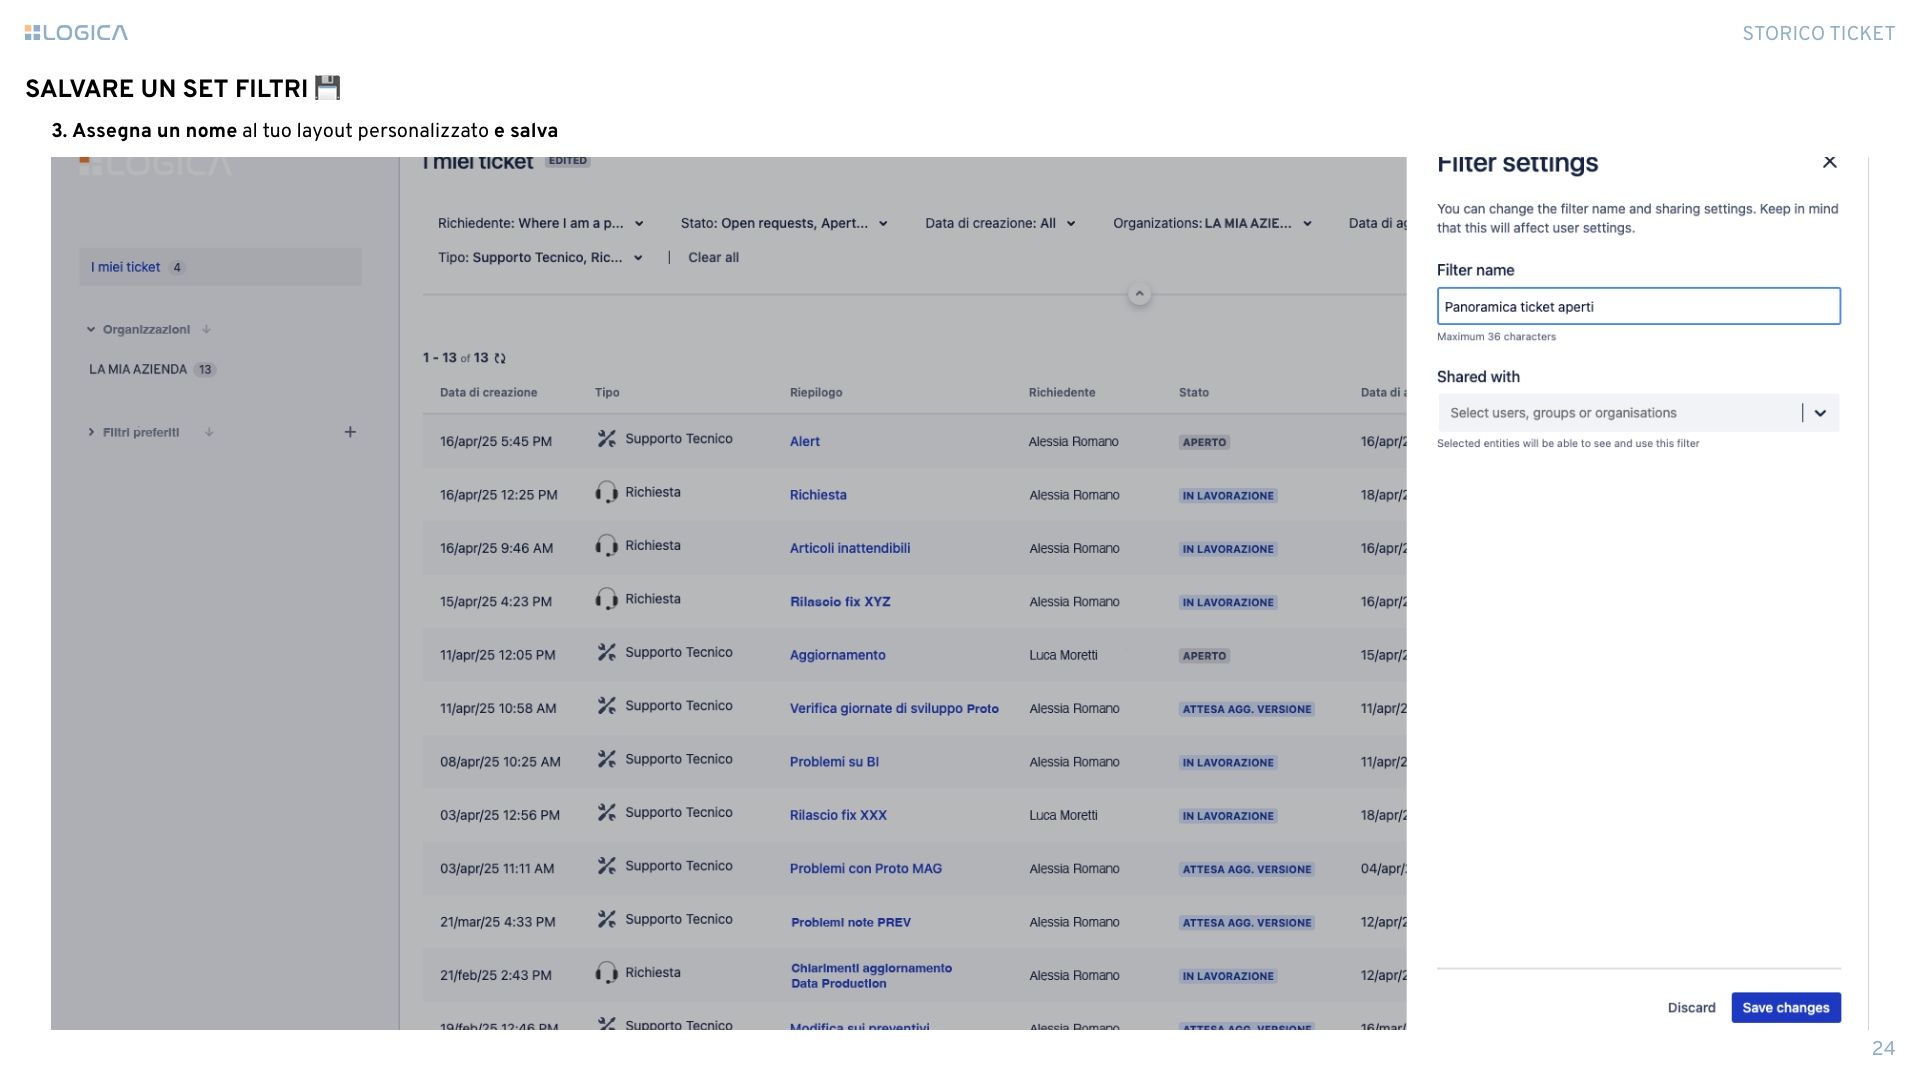Image resolution: width=1920 pixels, height=1080 pixels.
Task: Add a favorite filter with the plus icon
Action: coord(350,432)
